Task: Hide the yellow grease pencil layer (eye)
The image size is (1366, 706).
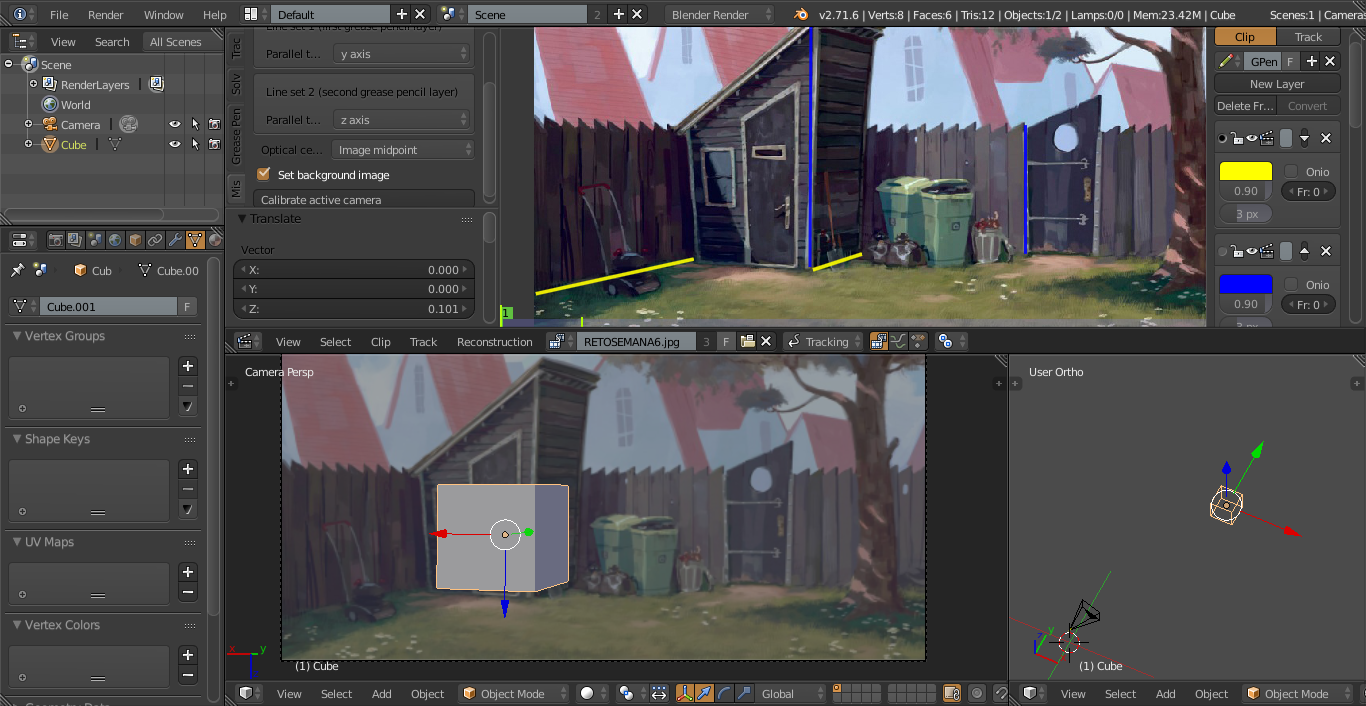Action: [x=1251, y=138]
